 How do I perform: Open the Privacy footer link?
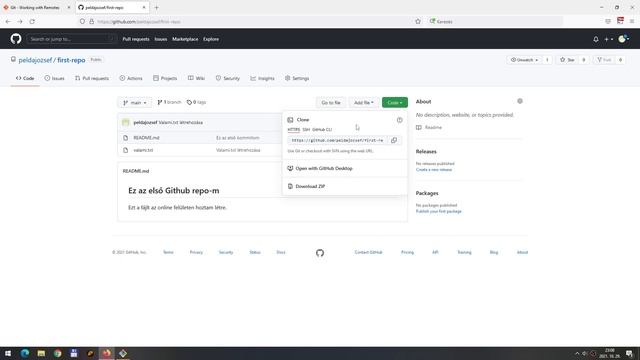tap(196, 252)
